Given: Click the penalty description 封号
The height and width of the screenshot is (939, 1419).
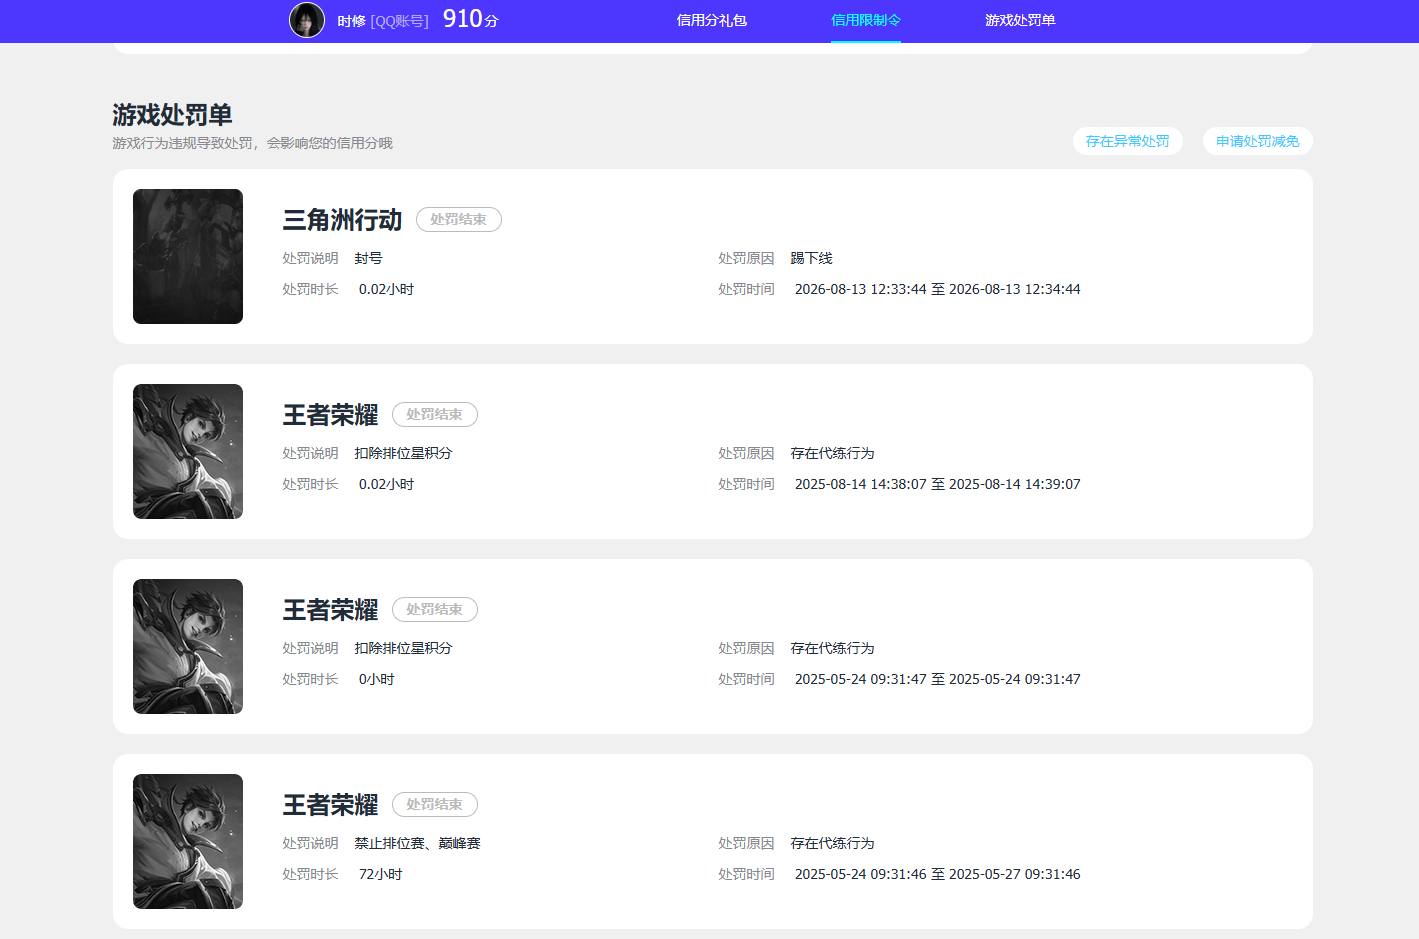Looking at the screenshot, I should [368, 258].
